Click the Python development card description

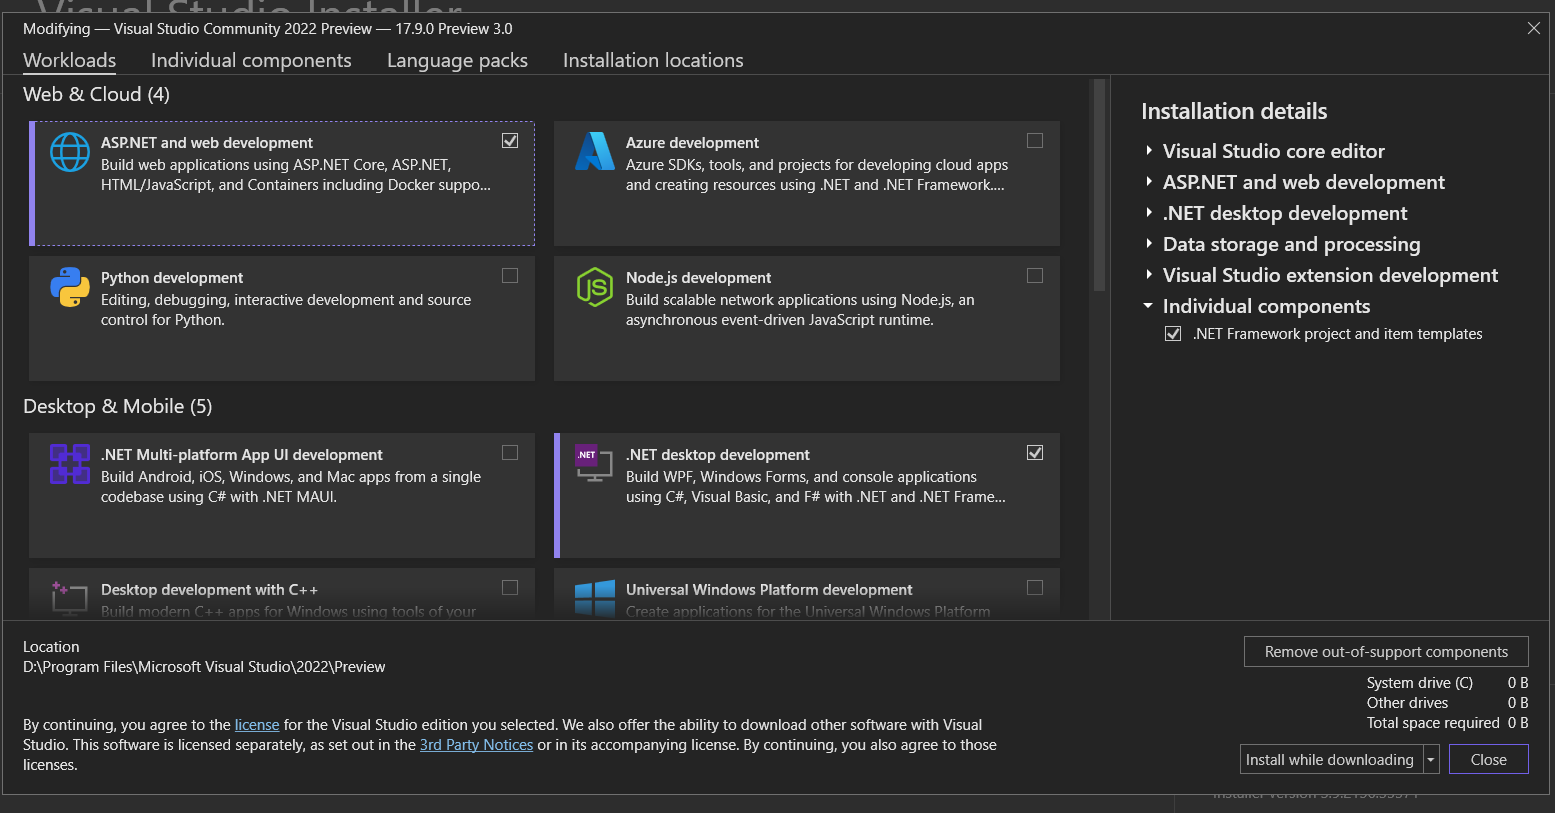286,310
